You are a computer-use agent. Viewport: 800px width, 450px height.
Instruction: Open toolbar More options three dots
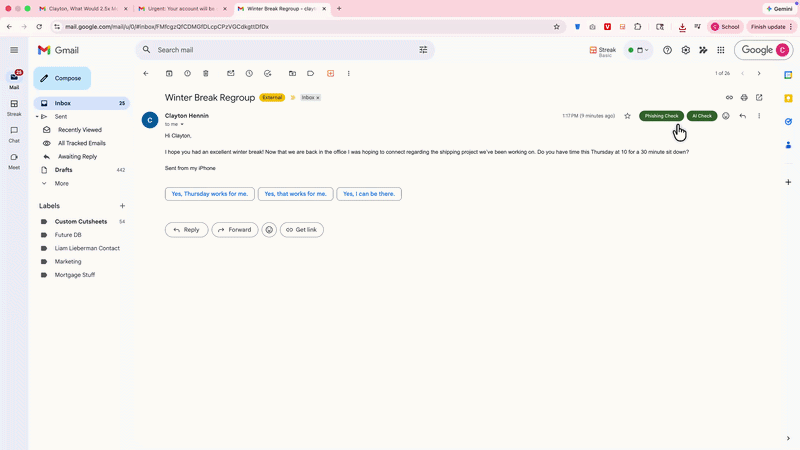click(x=348, y=73)
